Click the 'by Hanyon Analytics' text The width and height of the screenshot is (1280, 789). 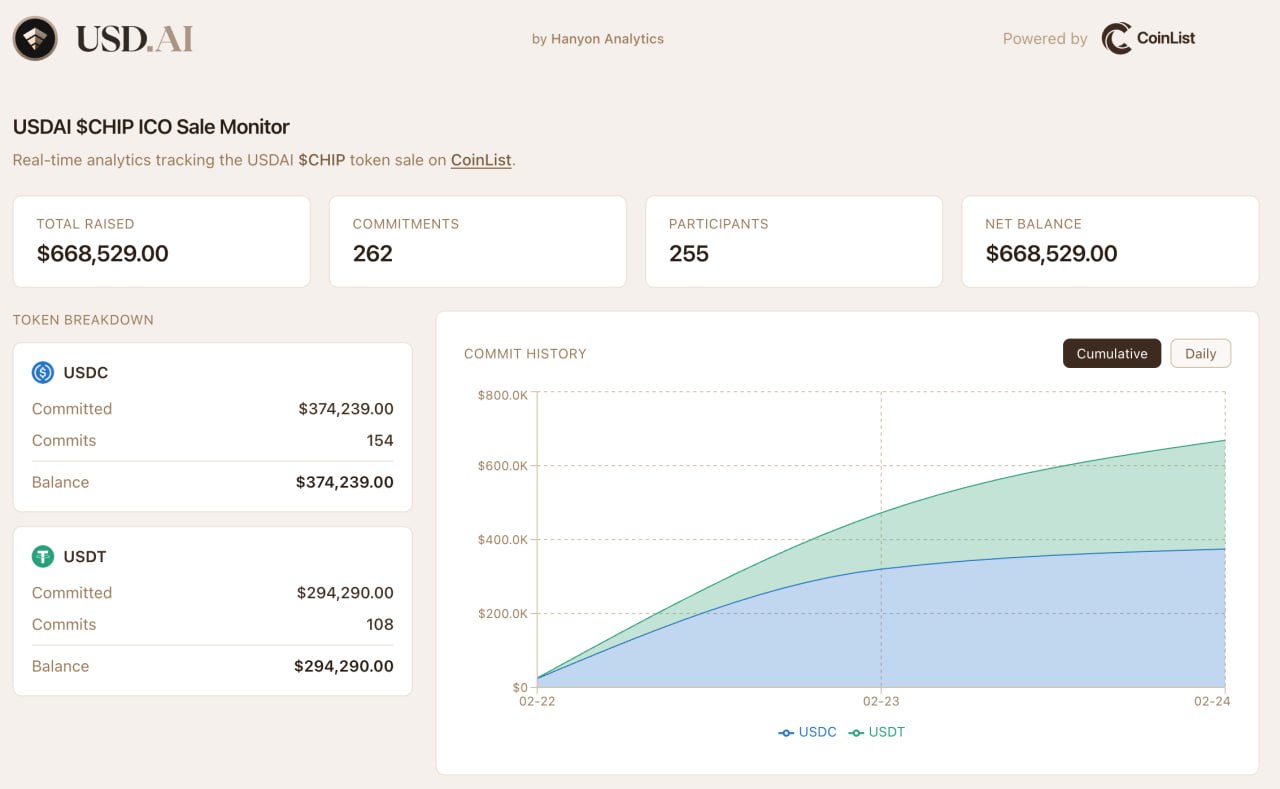pos(597,39)
